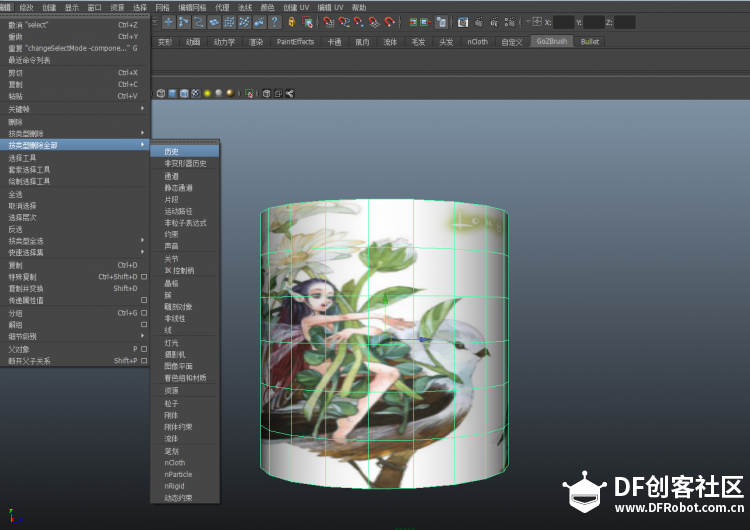Image resolution: width=750 pixels, height=530 pixels.
Task: Switch viewport to wireframe cube icon
Action: pyautogui.click(x=161, y=93)
